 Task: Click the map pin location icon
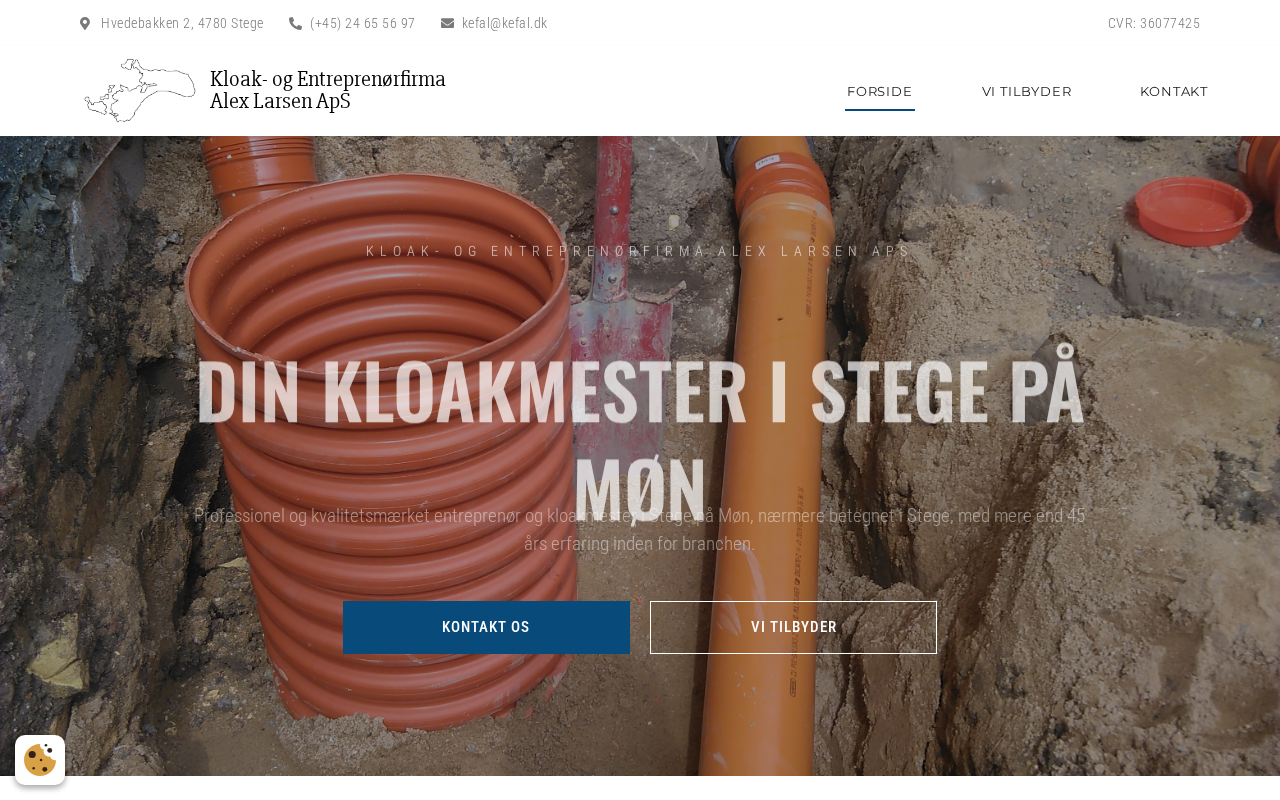(x=85, y=23)
